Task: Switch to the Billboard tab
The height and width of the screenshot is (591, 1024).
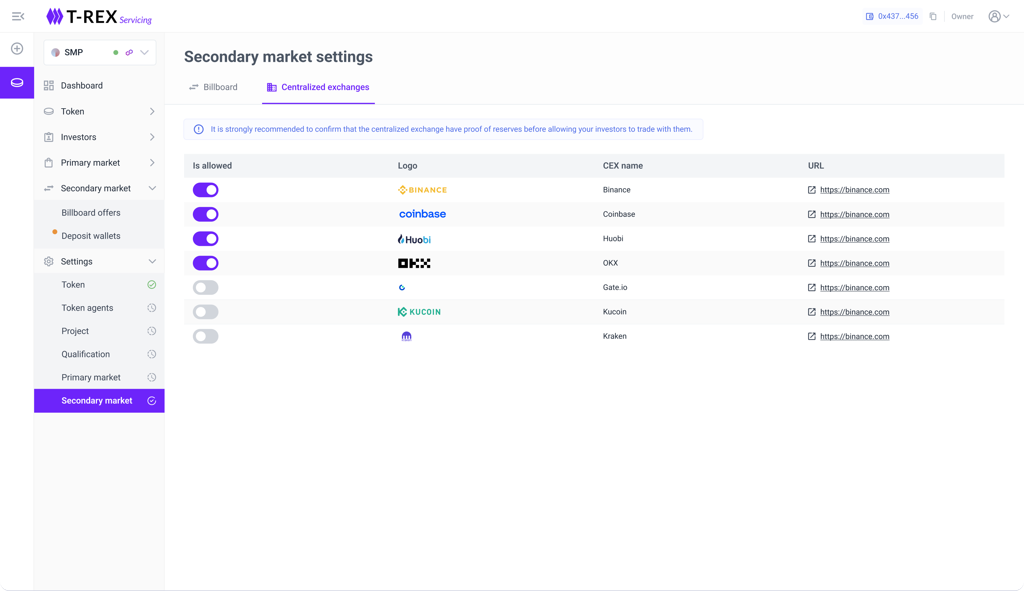Action: pyautogui.click(x=213, y=87)
